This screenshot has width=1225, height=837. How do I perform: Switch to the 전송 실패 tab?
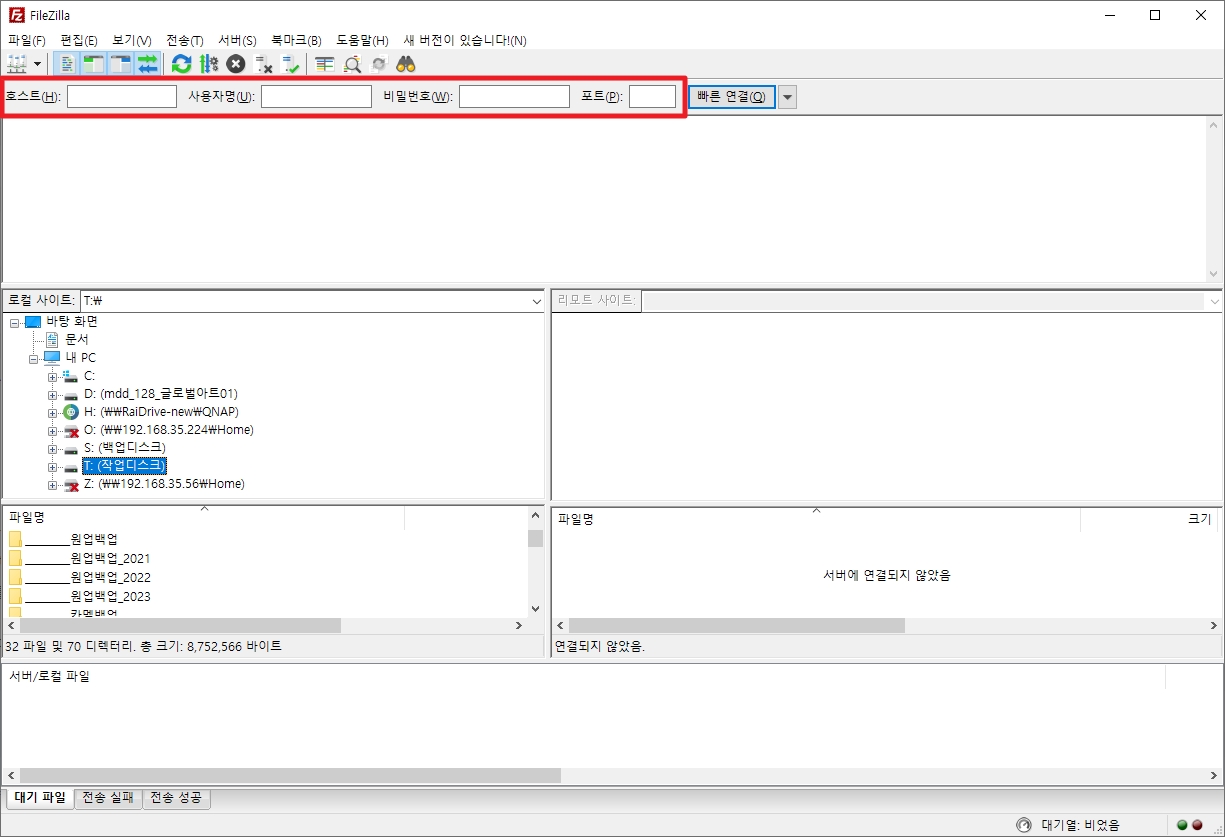108,797
